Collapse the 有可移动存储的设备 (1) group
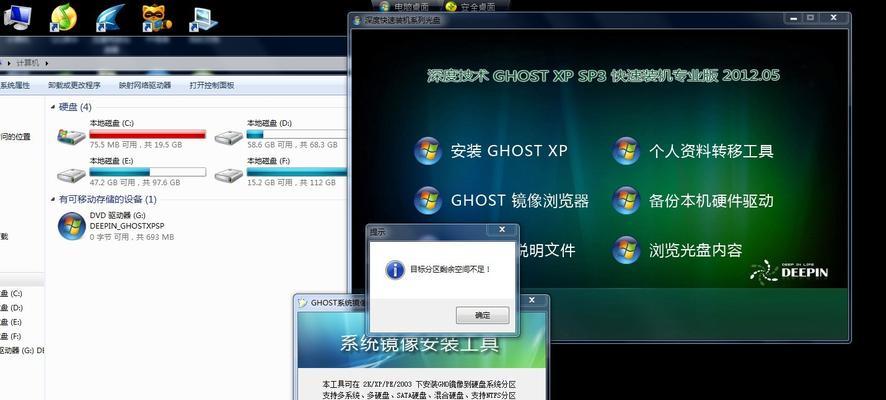886x400 pixels. [53, 199]
